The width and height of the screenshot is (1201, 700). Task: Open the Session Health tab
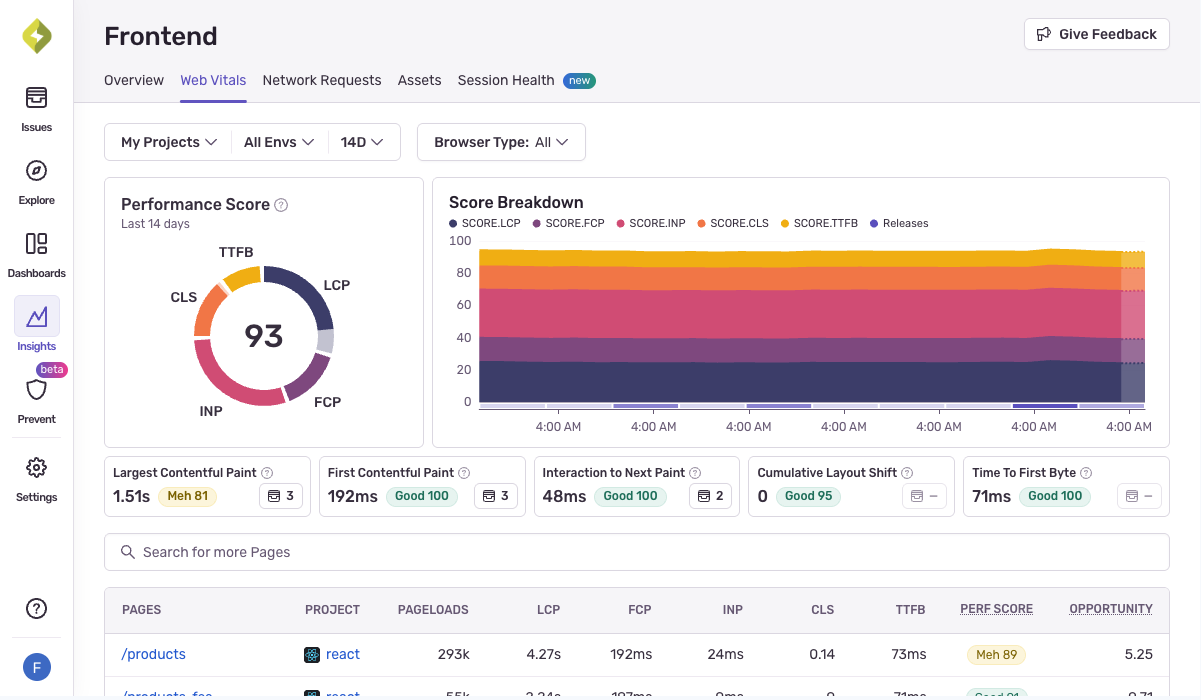click(x=506, y=80)
